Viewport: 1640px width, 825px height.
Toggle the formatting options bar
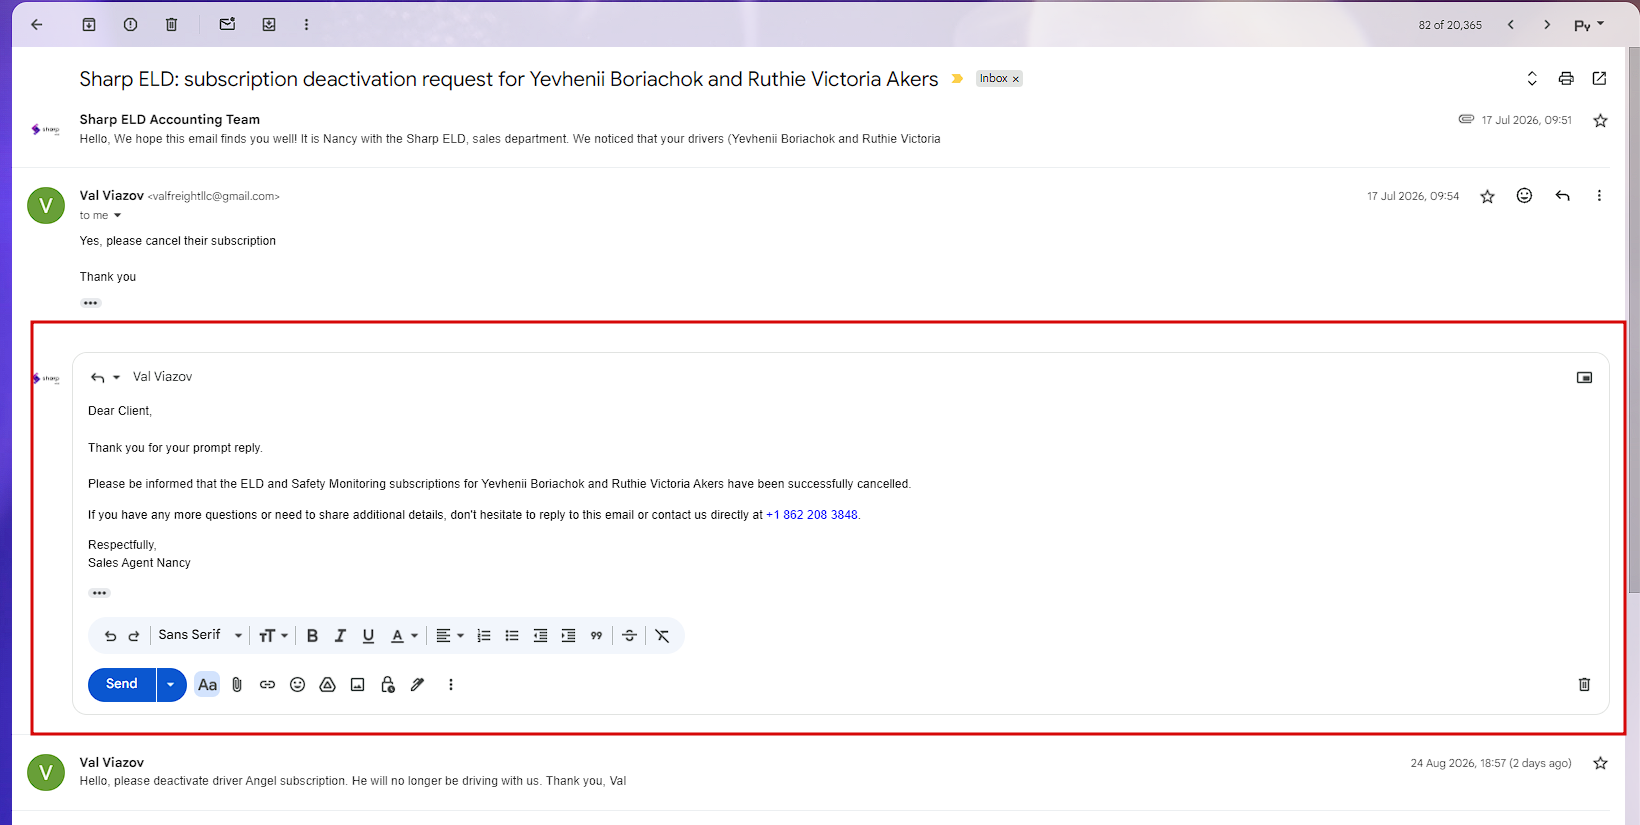click(207, 685)
